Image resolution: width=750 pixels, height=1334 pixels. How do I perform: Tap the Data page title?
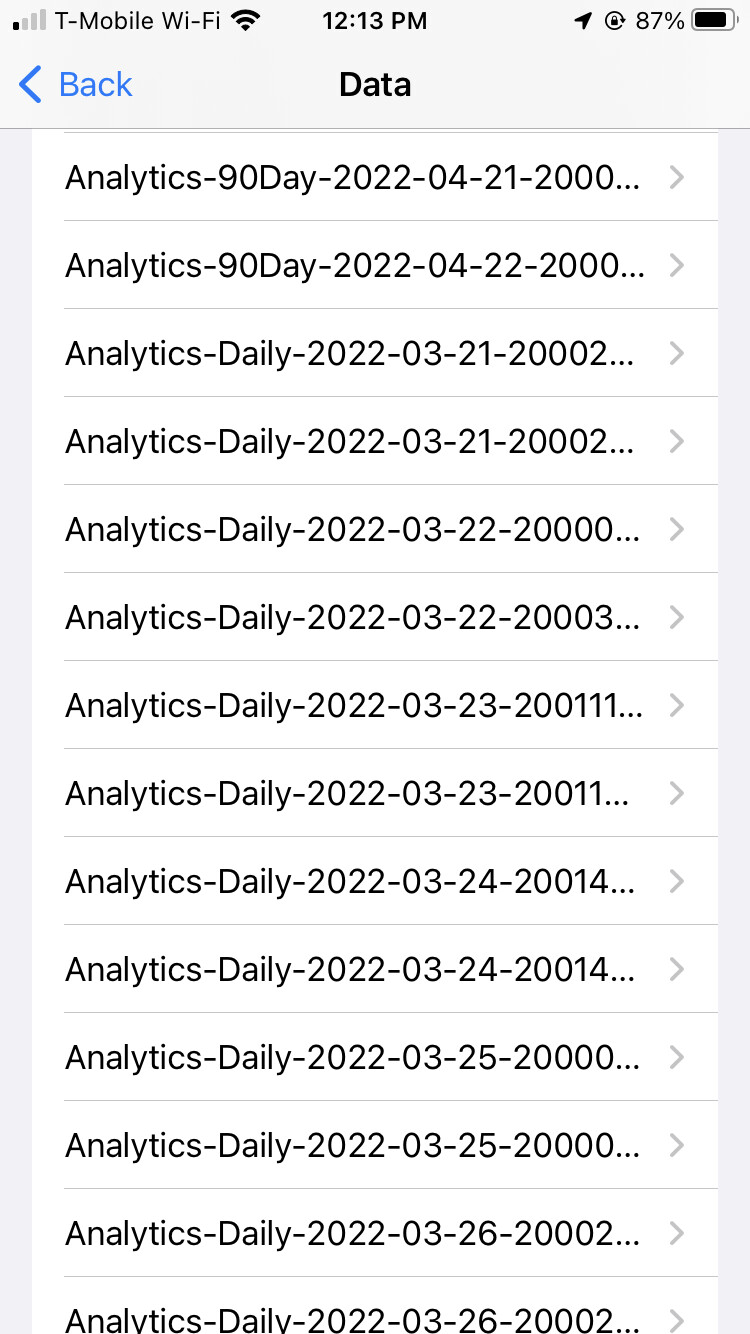375,85
